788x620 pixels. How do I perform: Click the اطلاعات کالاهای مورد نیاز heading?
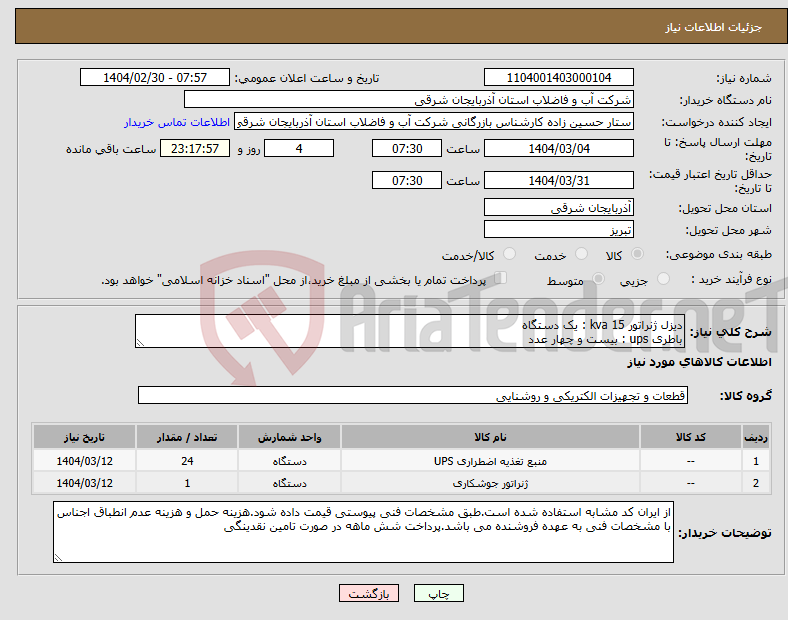coord(699,362)
